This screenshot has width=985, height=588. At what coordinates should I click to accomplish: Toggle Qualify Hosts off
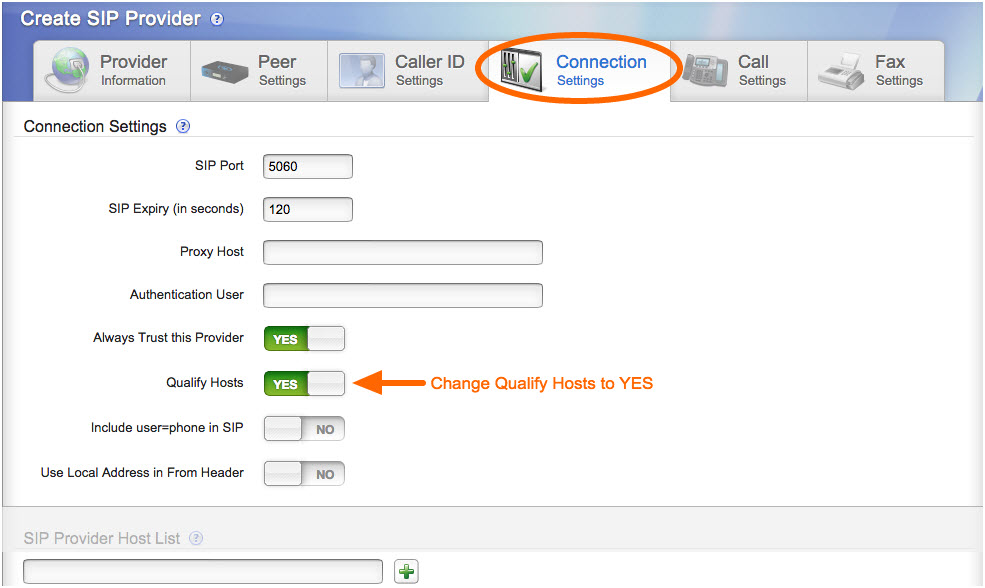tap(304, 383)
